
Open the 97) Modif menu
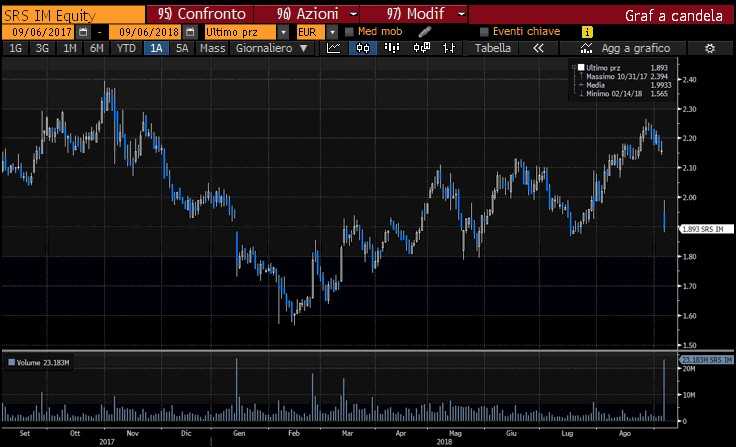[x=415, y=14]
